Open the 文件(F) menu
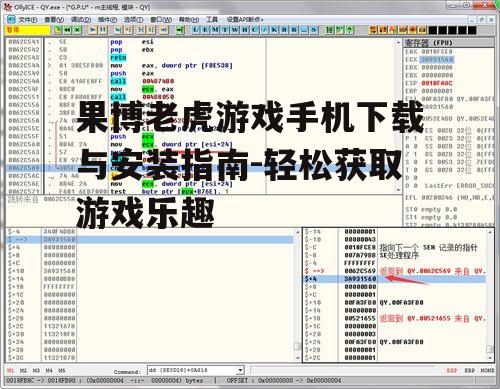The image size is (500, 389). pos(28,20)
